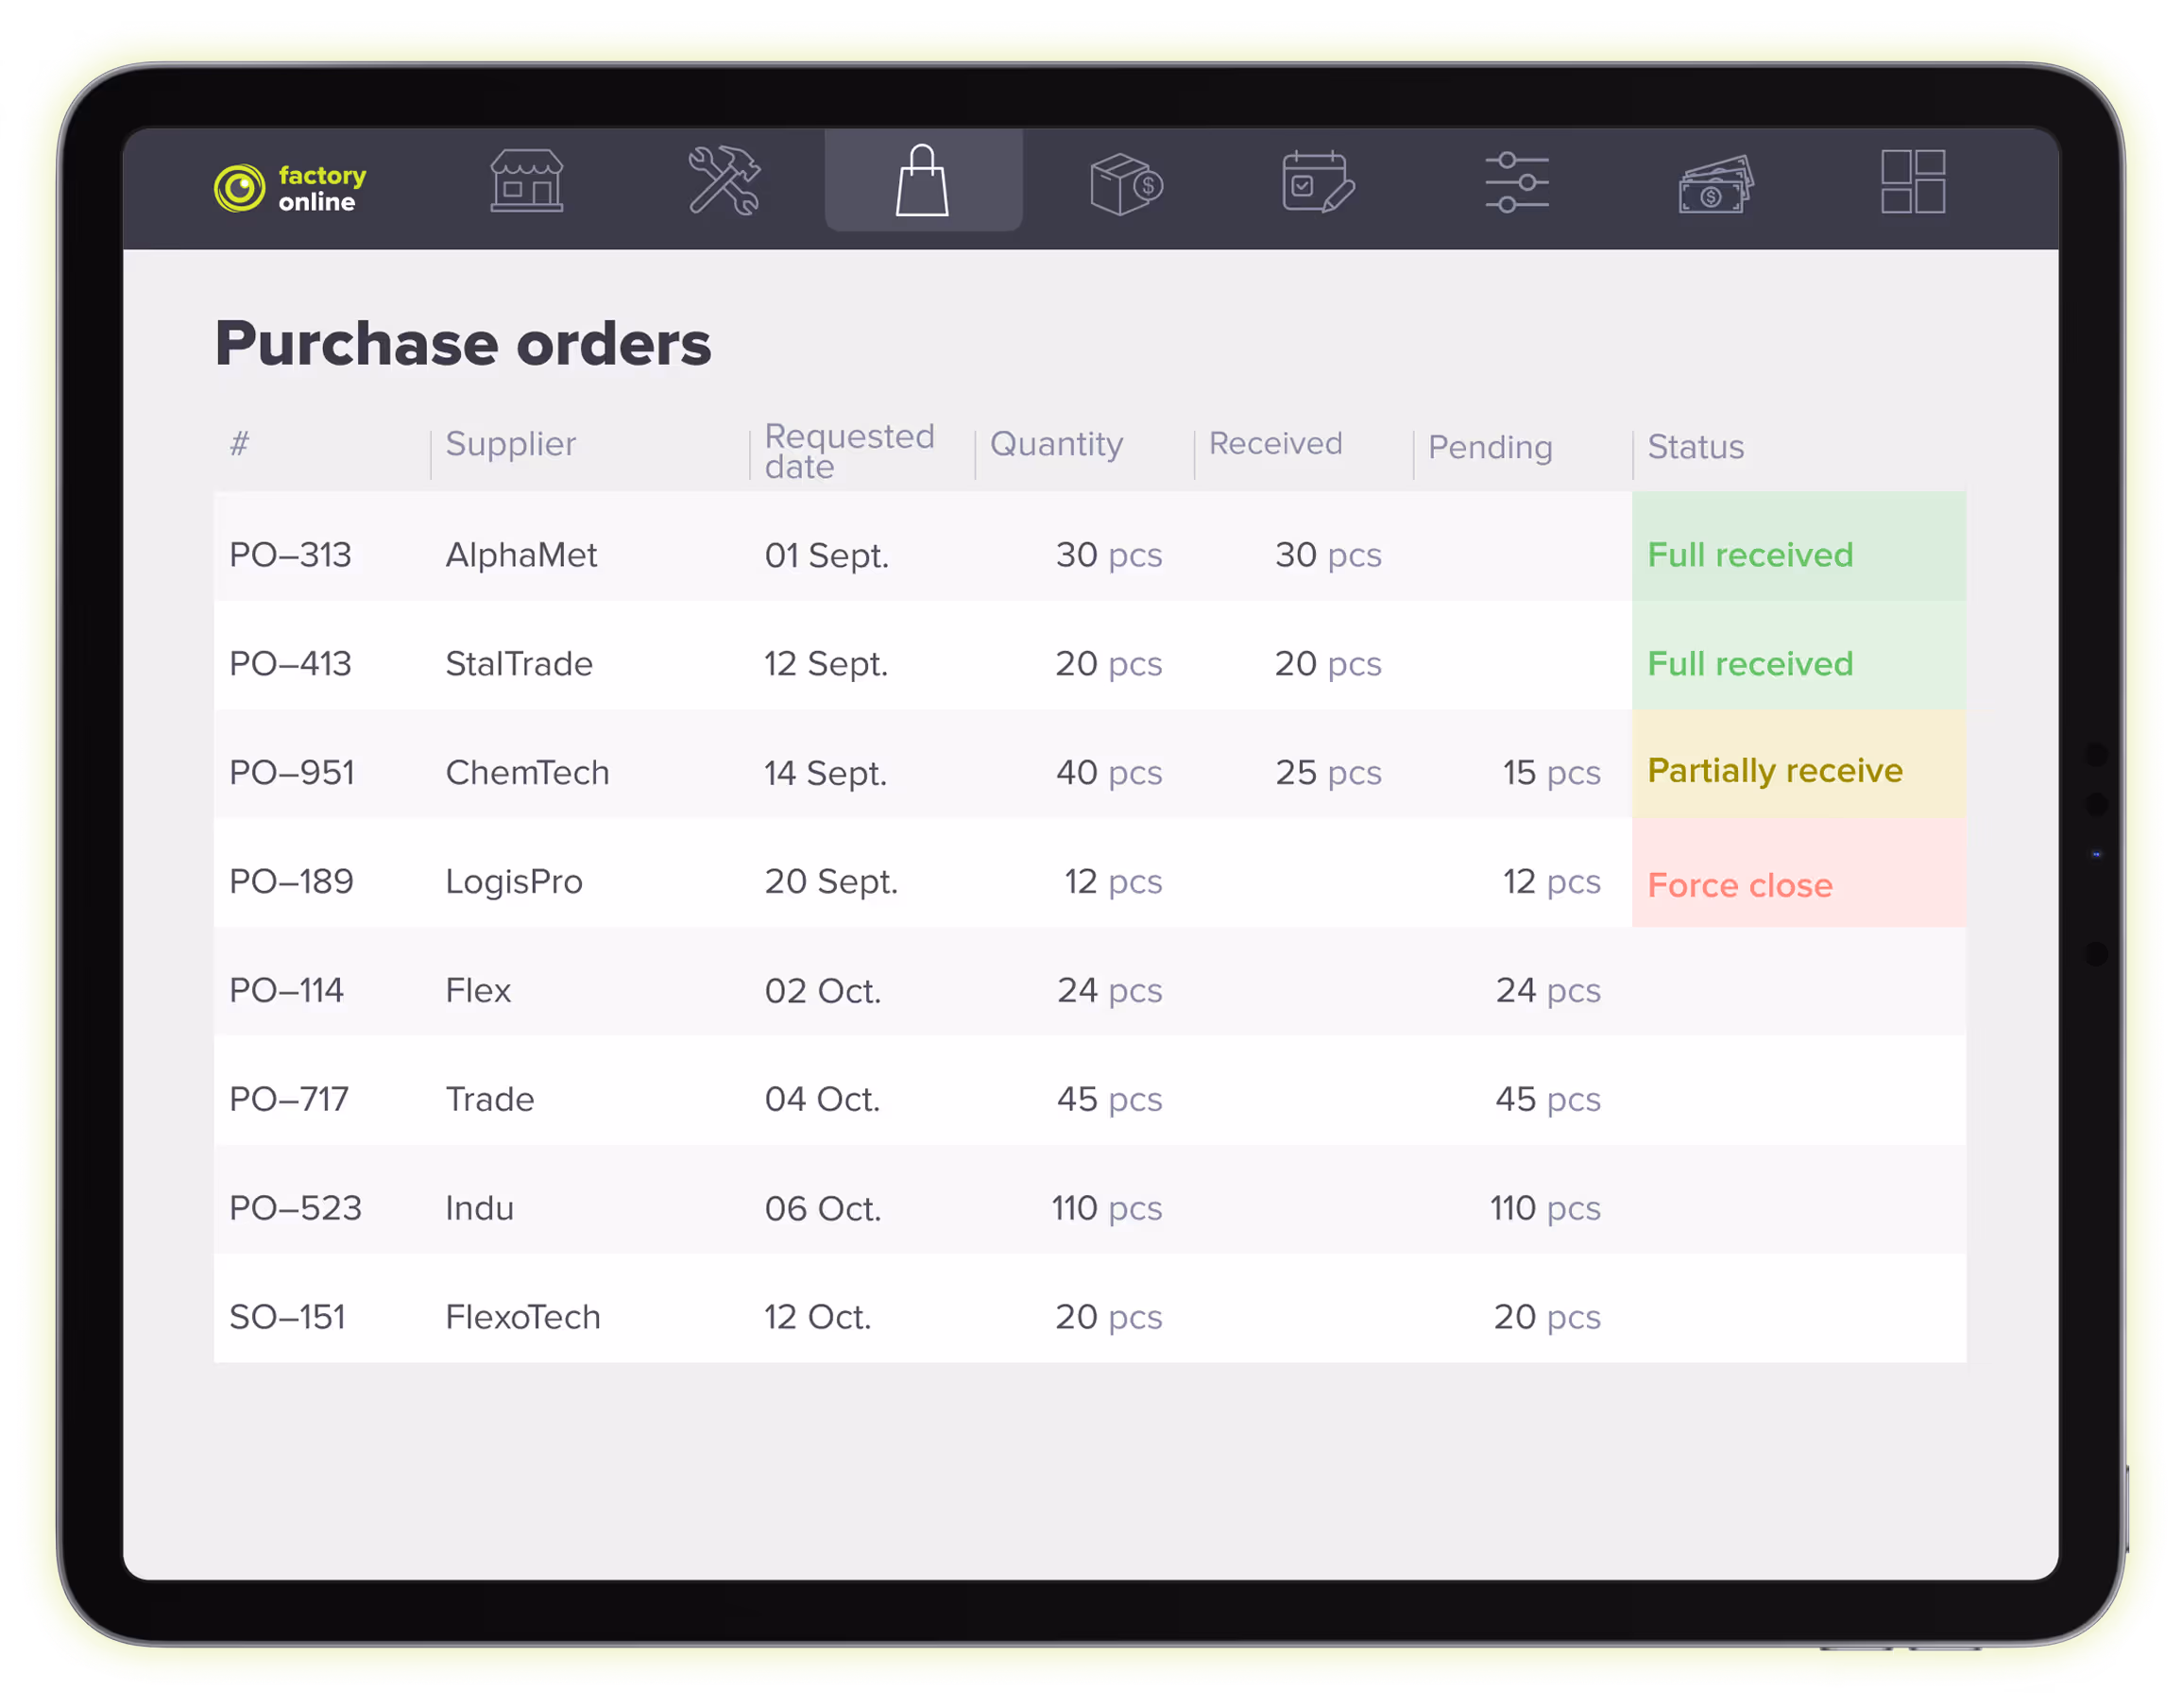Sort the table by Quantity column

[1055, 444]
